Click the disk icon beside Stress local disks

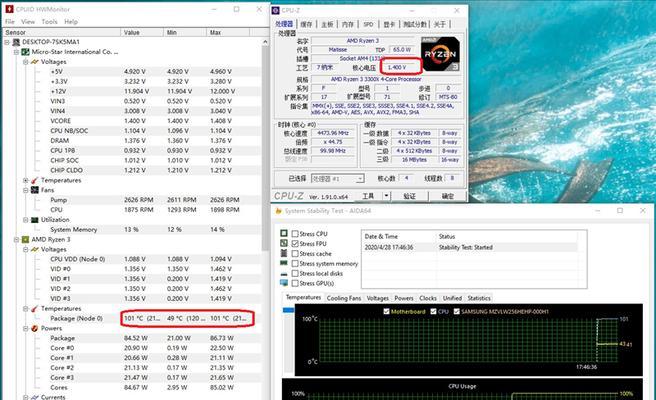pyautogui.click(x=284, y=274)
